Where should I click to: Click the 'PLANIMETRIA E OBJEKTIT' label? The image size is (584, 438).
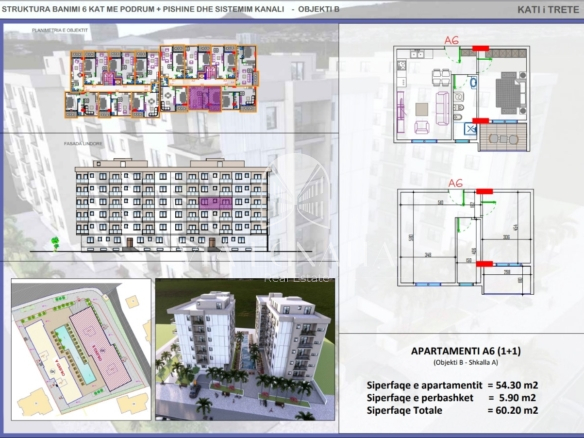[60, 30]
